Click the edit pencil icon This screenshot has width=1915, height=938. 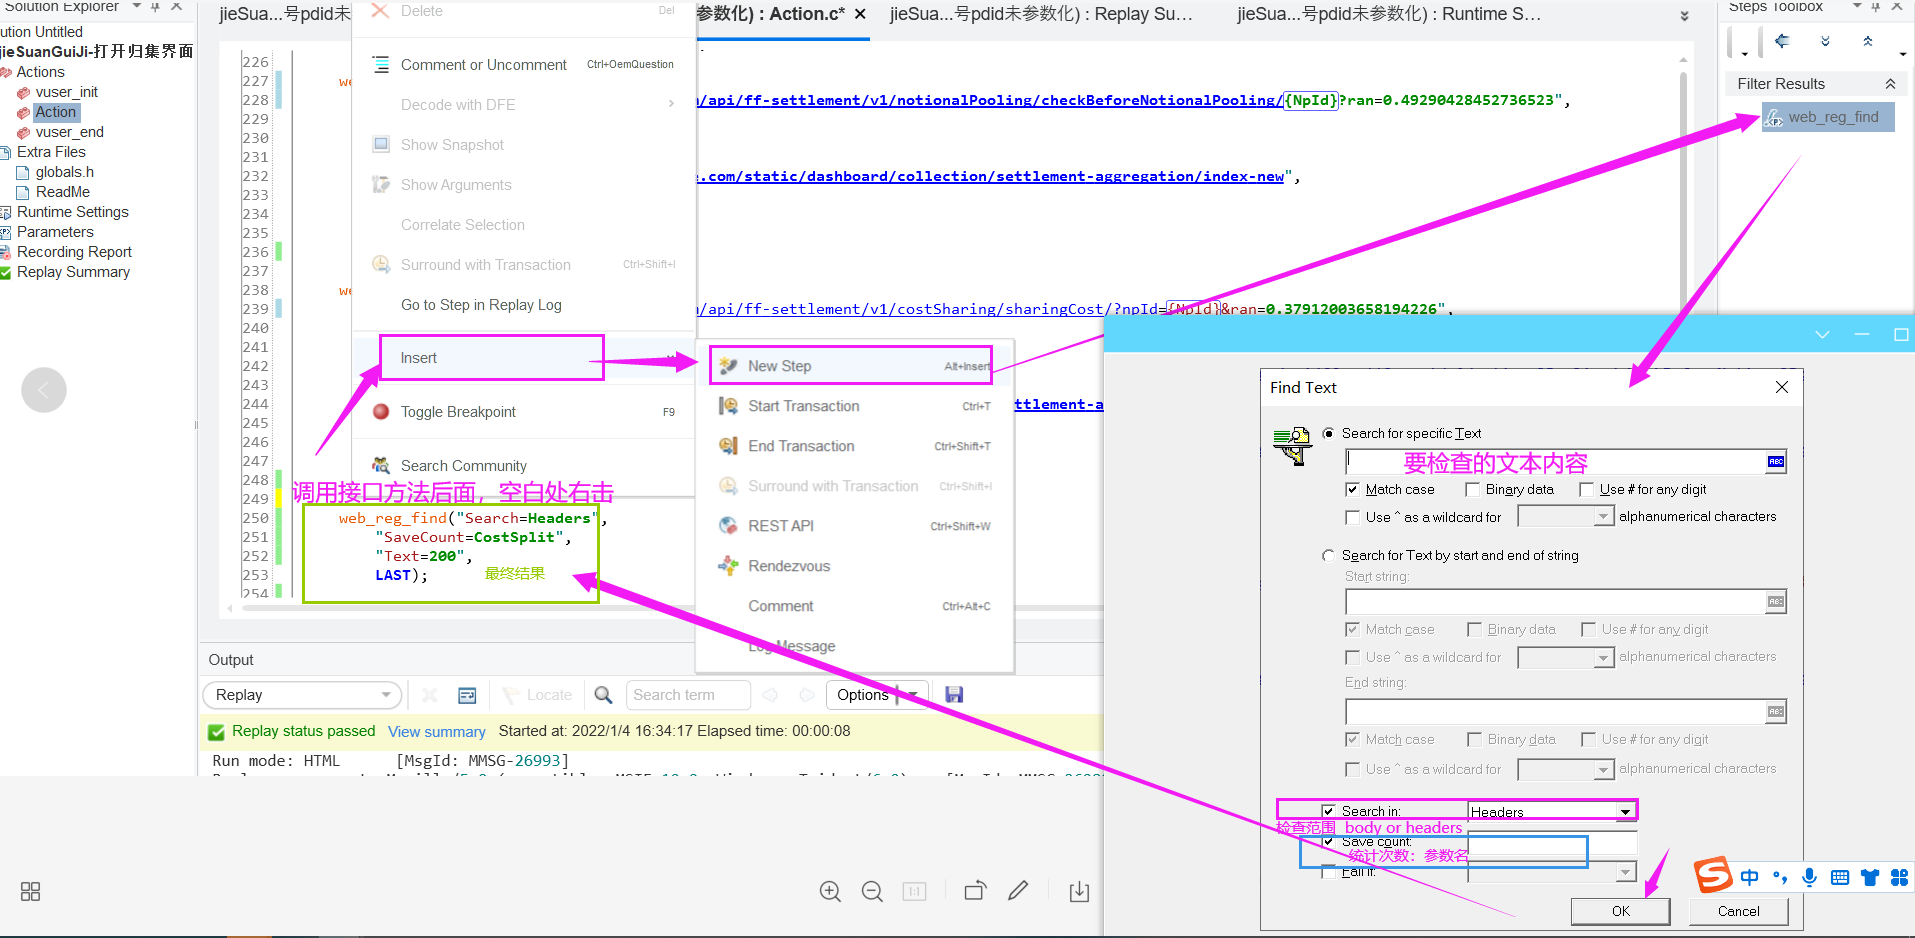click(1018, 890)
